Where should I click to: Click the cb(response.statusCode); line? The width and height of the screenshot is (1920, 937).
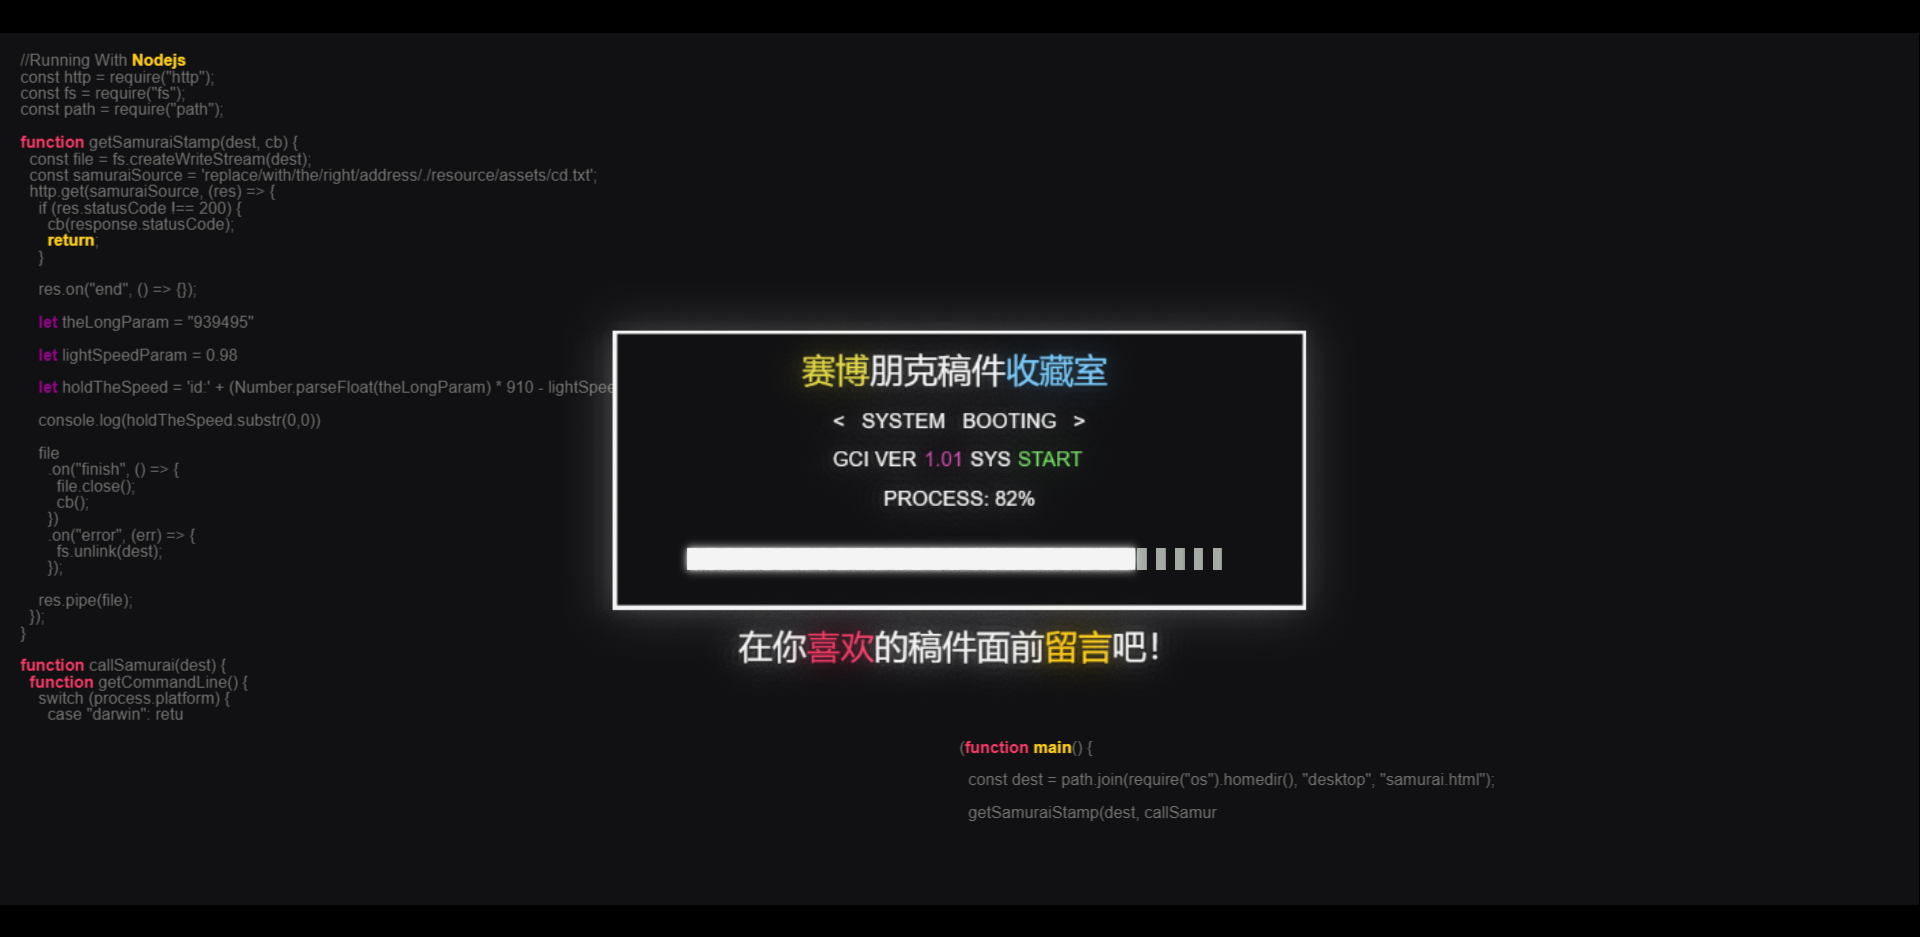141,224
